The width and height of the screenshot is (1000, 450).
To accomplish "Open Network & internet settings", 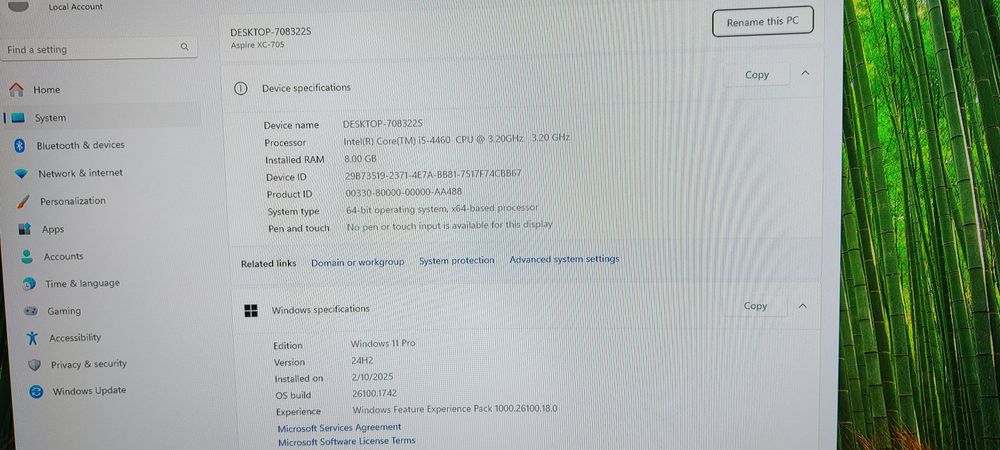I will click(x=80, y=173).
